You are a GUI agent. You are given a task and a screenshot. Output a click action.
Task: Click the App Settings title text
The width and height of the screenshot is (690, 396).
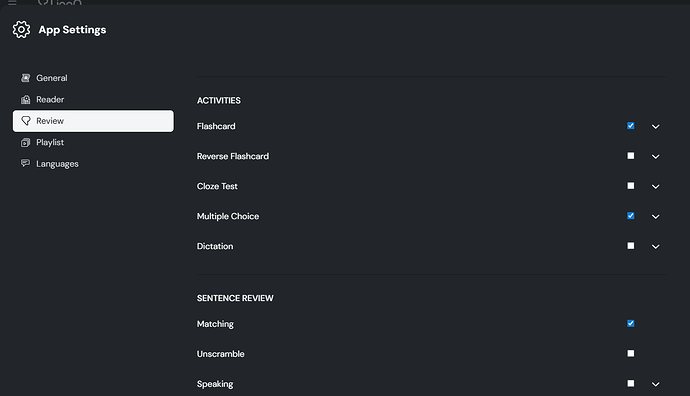click(x=72, y=29)
